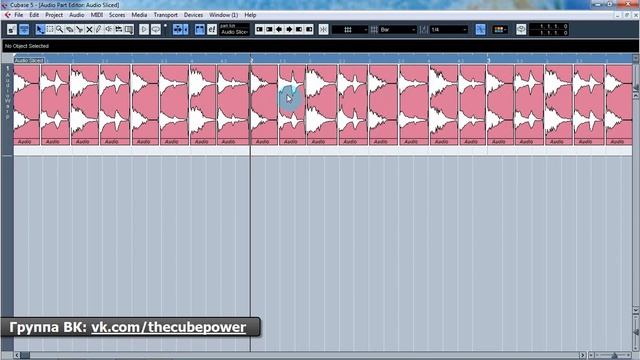Click the Trim End Right nudge icon
This screenshot has height=360, width=640.
click(309, 29)
